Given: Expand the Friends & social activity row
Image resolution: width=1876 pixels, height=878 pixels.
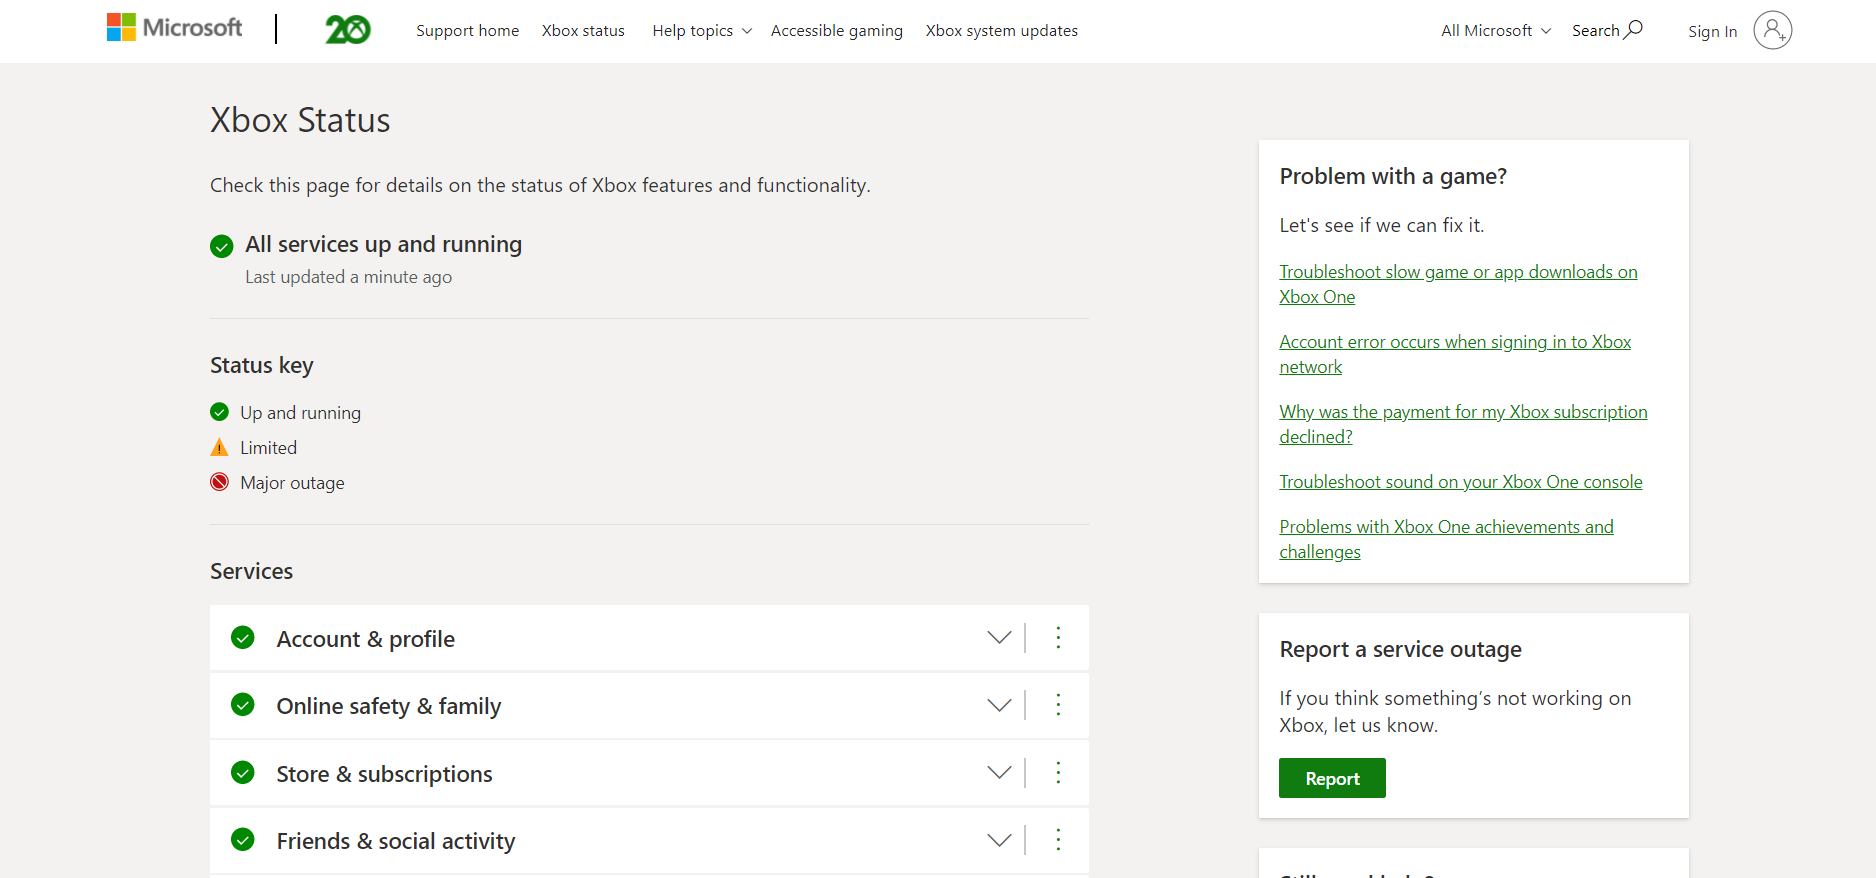Looking at the screenshot, I should [999, 840].
